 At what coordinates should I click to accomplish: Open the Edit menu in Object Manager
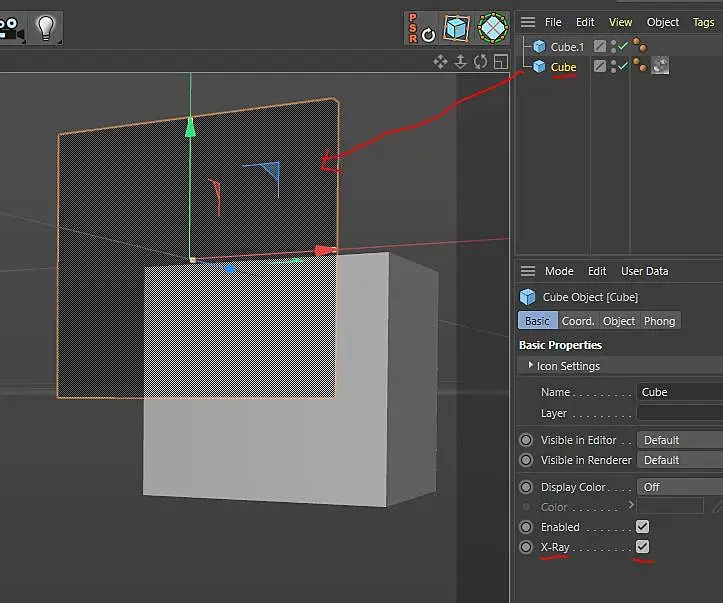[585, 22]
